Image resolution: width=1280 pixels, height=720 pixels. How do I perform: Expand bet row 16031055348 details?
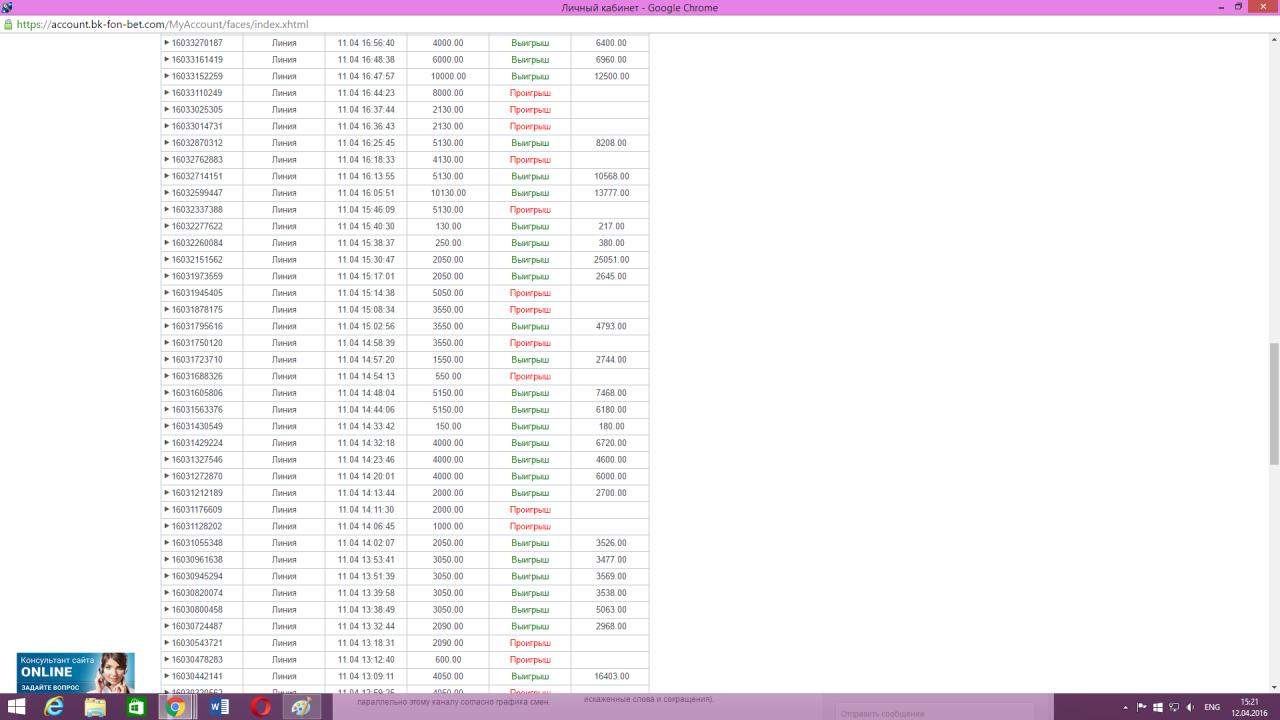click(x=167, y=543)
